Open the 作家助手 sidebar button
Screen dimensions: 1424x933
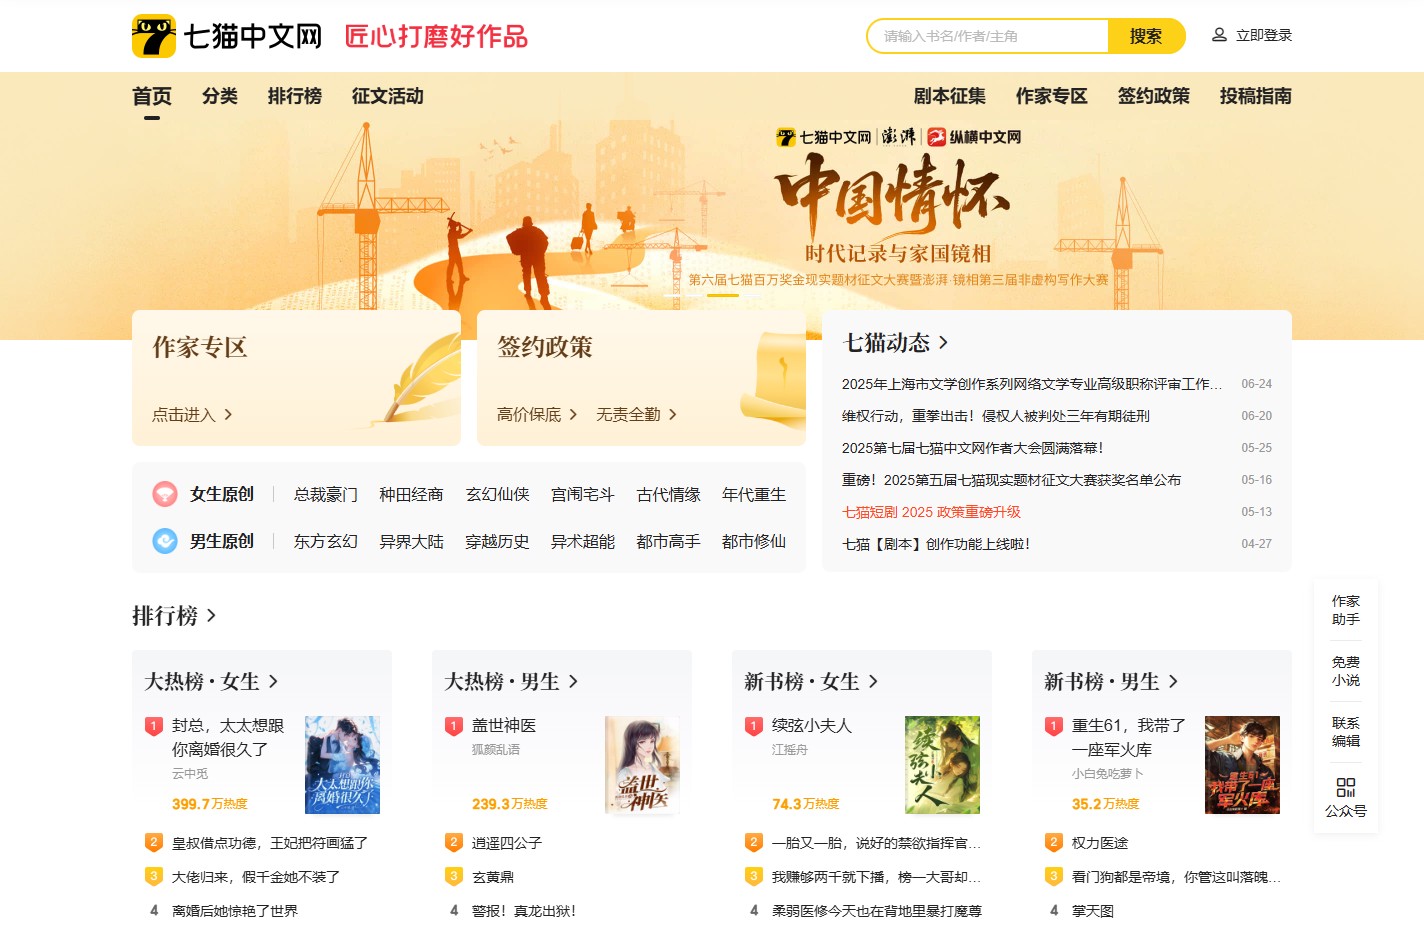(x=1346, y=610)
